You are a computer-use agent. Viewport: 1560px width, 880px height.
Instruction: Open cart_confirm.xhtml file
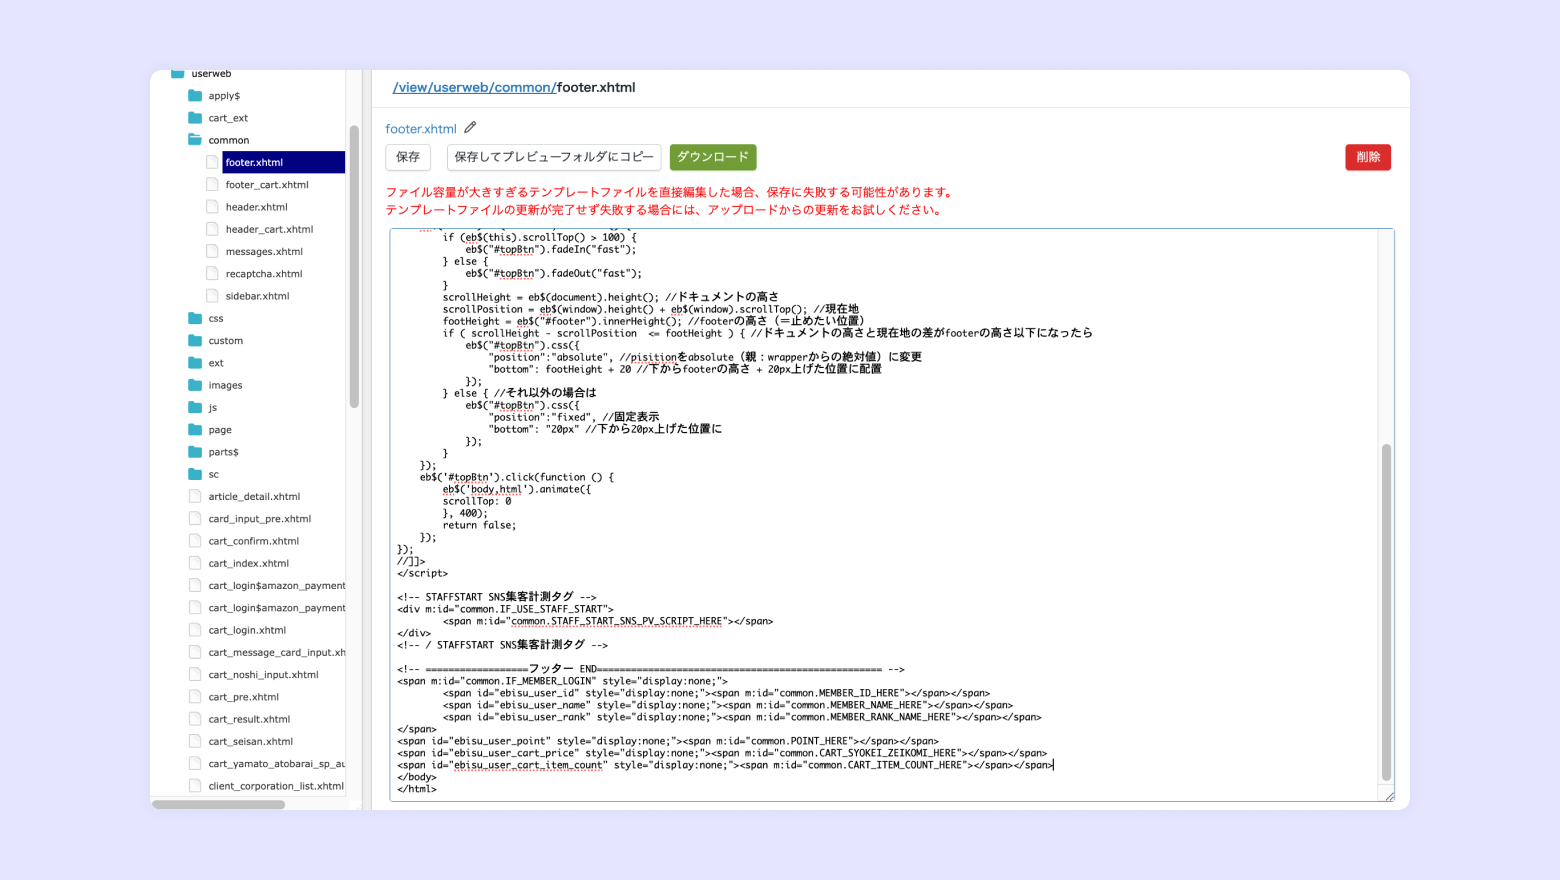click(x=254, y=541)
